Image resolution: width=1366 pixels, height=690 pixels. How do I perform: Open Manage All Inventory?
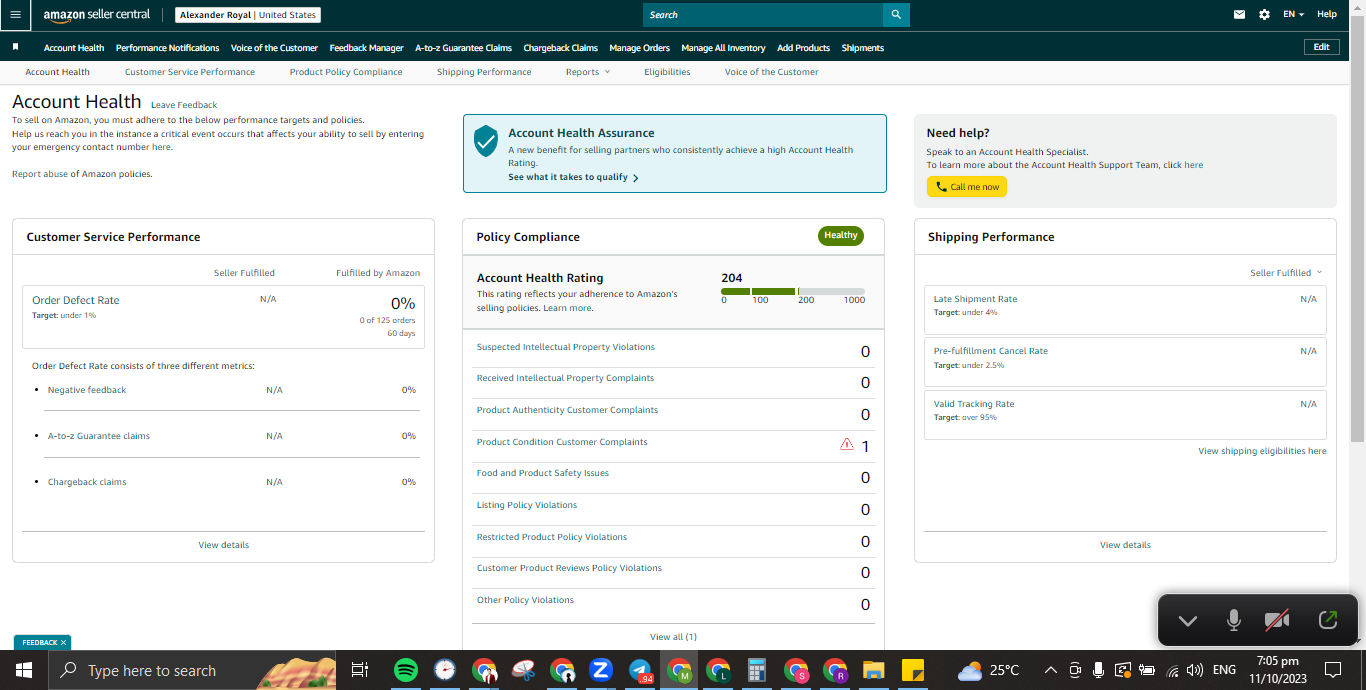[x=723, y=48]
